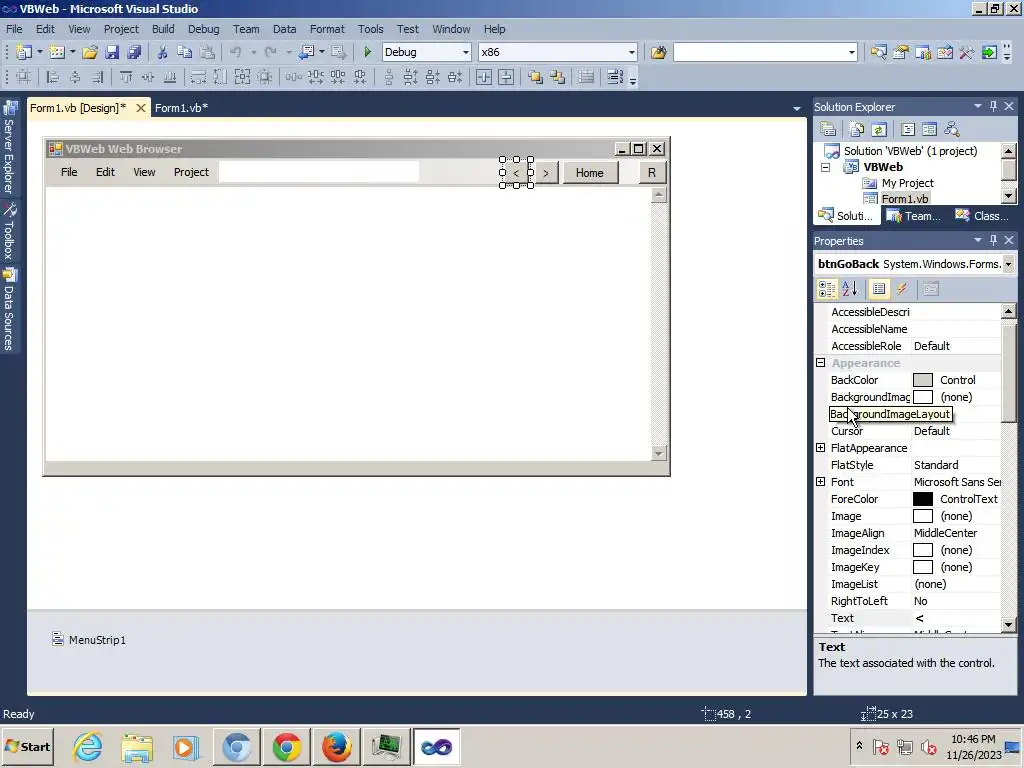
Task: Click the Send to Back layout icon
Action: click(x=558, y=78)
